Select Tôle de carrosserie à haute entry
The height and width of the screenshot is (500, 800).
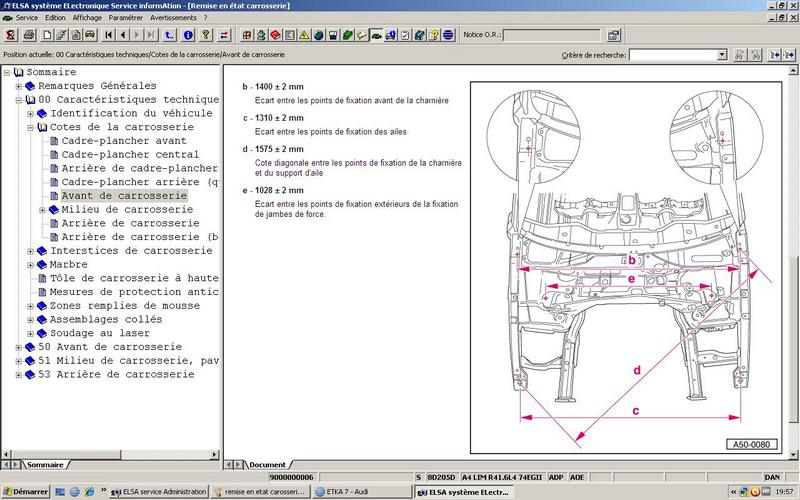(x=134, y=279)
